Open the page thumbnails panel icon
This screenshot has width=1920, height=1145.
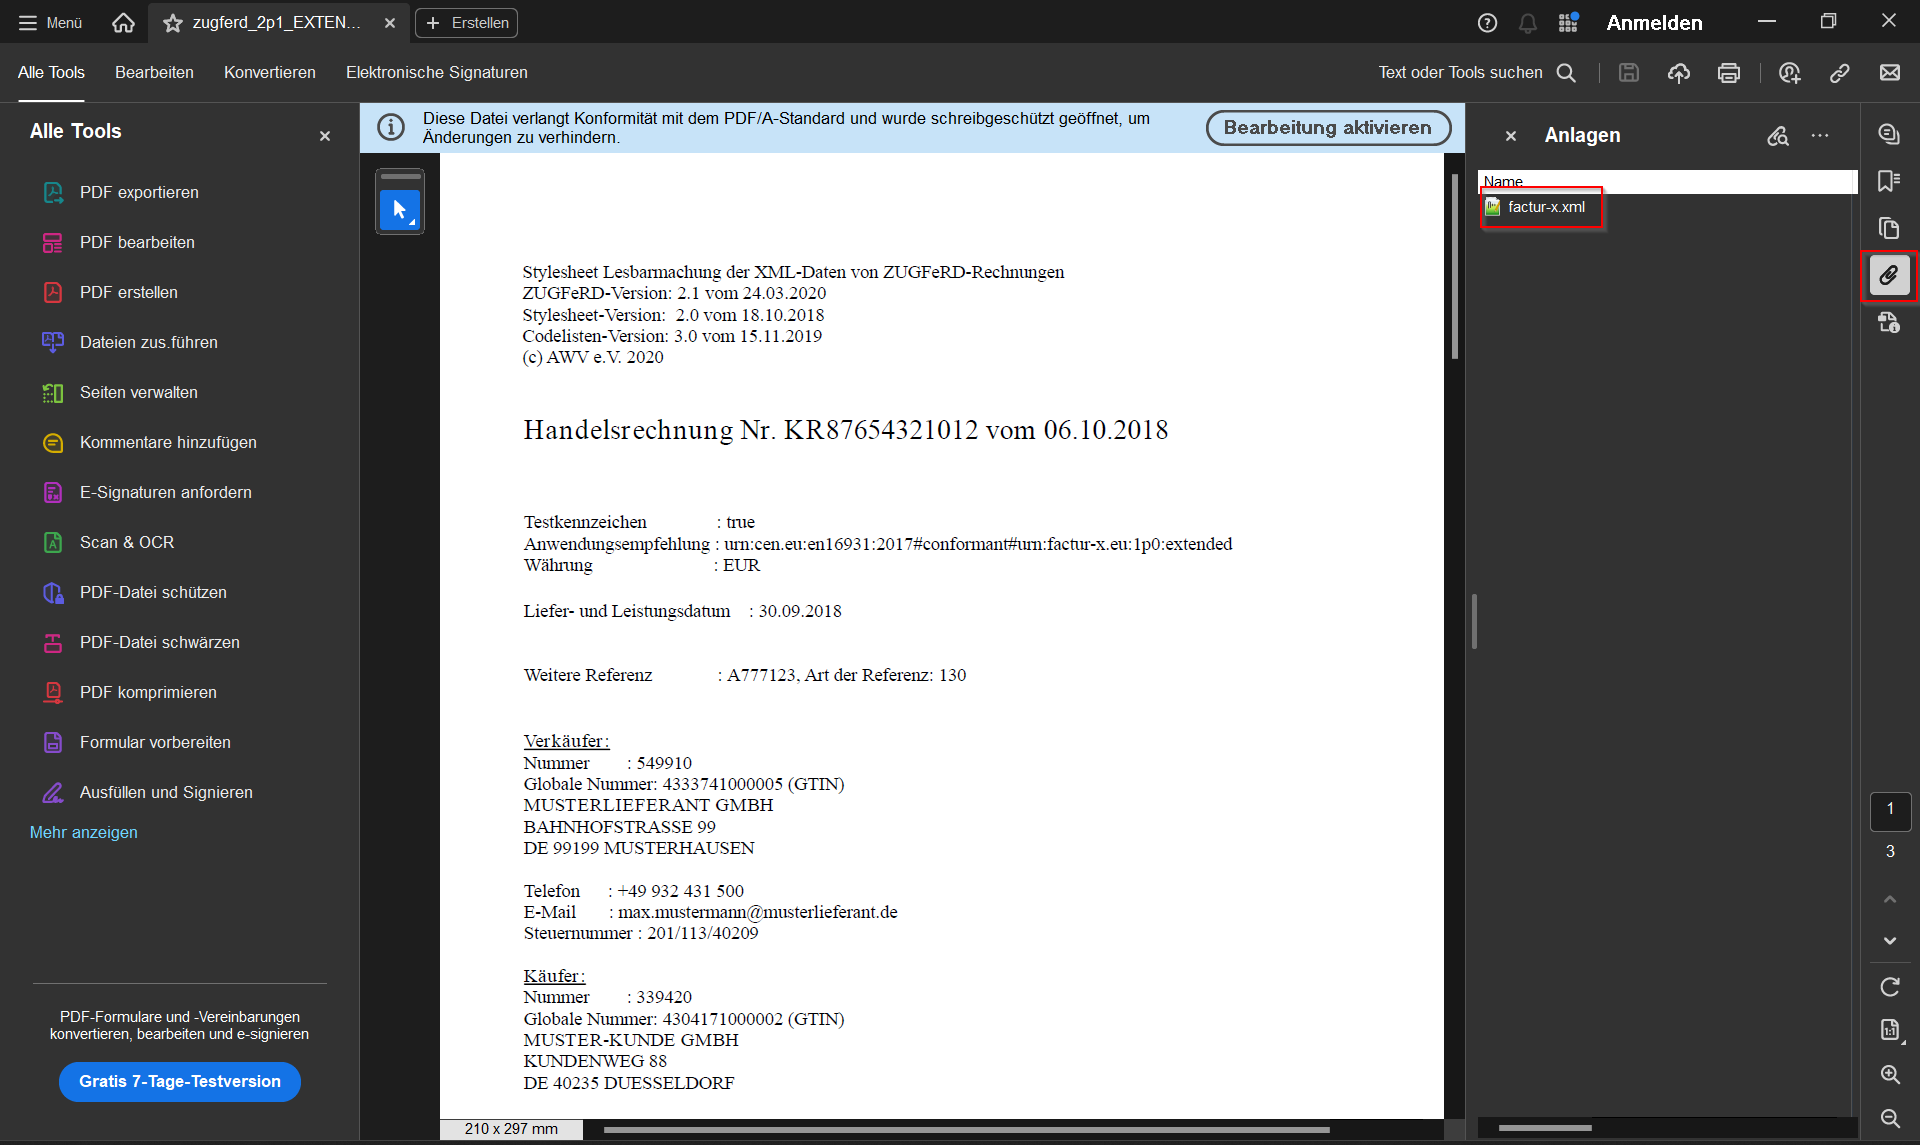pyautogui.click(x=1889, y=228)
